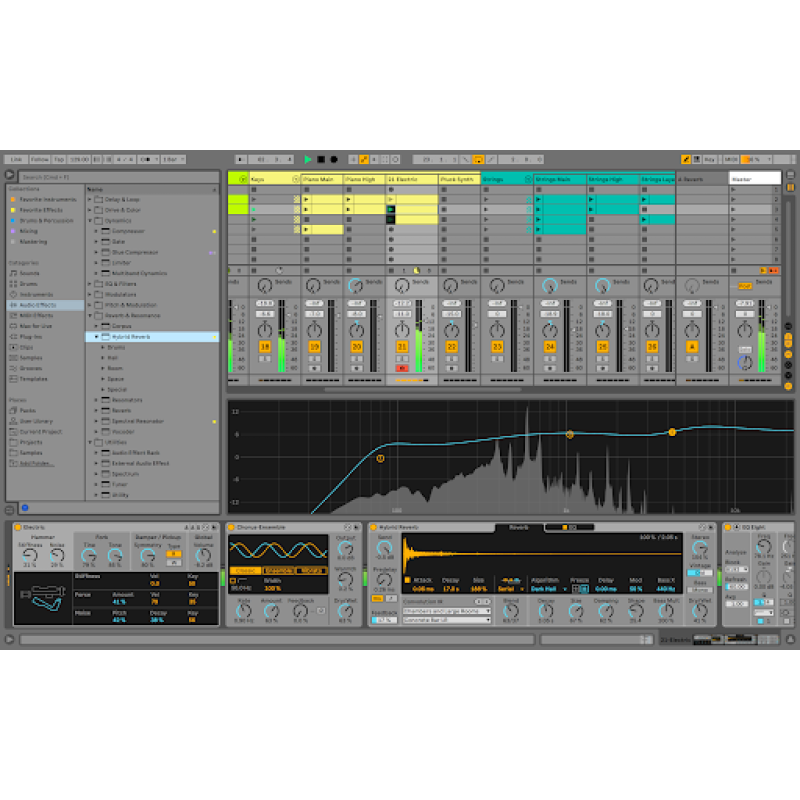Launch first clip in Piano Main track
This screenshot has height=800, width=800.
pos(307,200)
